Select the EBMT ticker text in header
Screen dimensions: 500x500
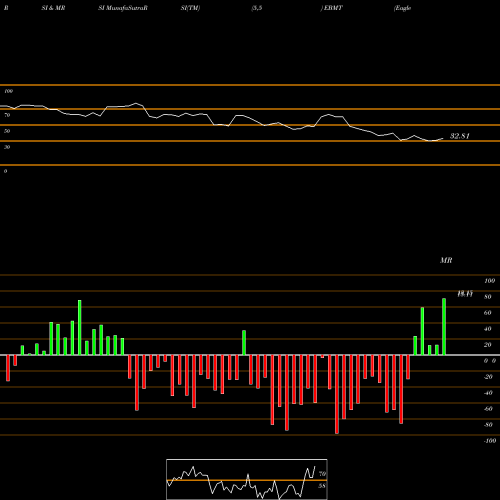333,8
